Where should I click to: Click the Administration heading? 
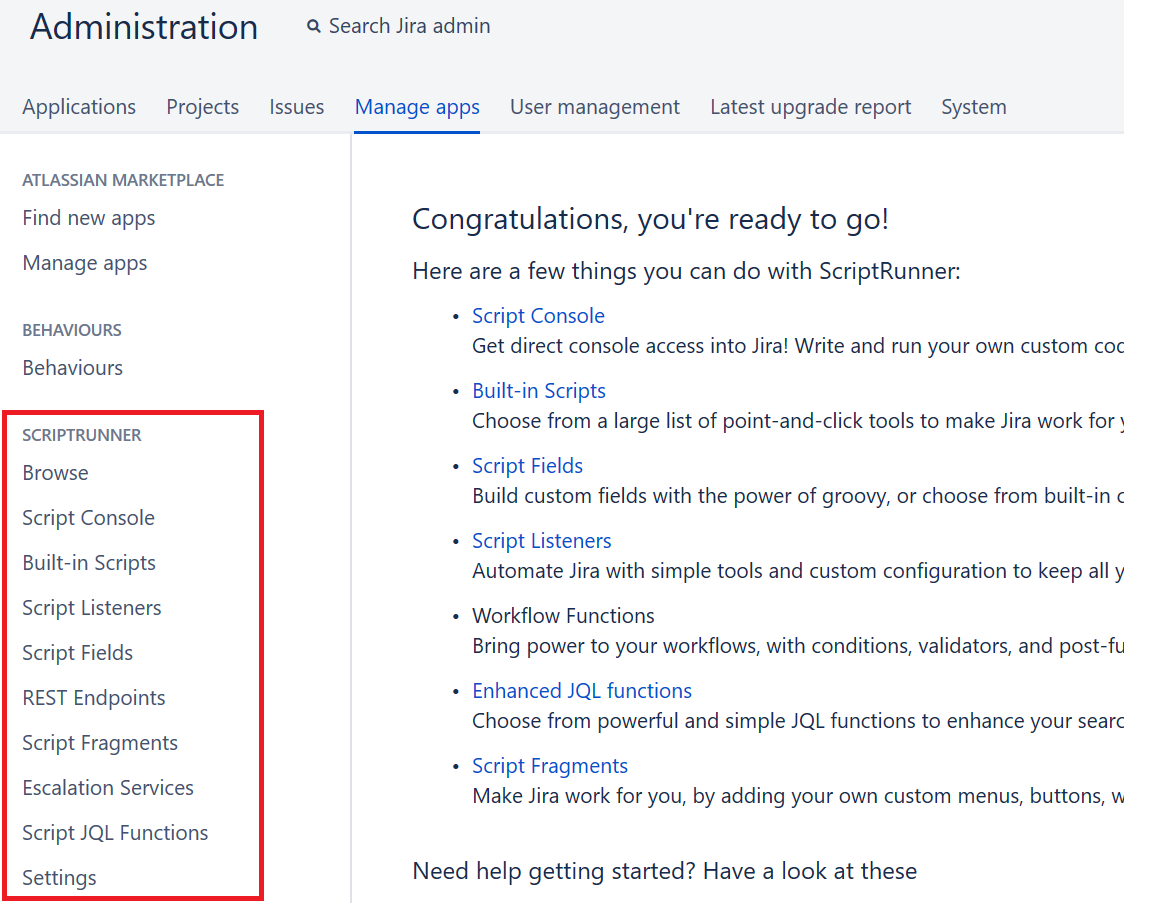[x=144, y=27]
